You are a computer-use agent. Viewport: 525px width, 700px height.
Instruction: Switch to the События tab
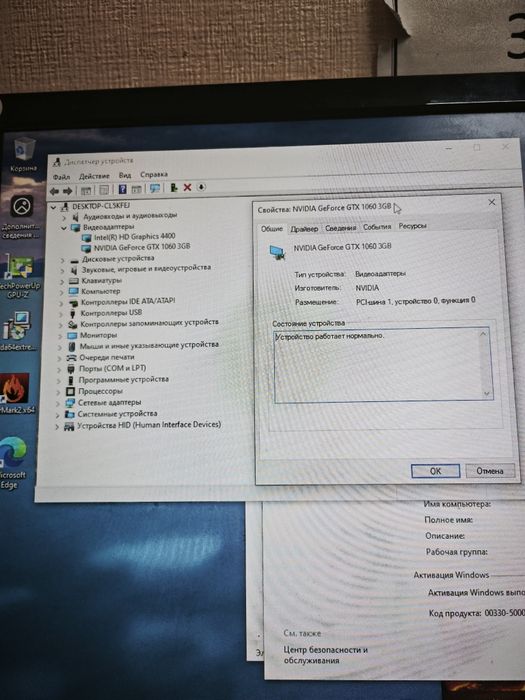[x=377, y=227]
